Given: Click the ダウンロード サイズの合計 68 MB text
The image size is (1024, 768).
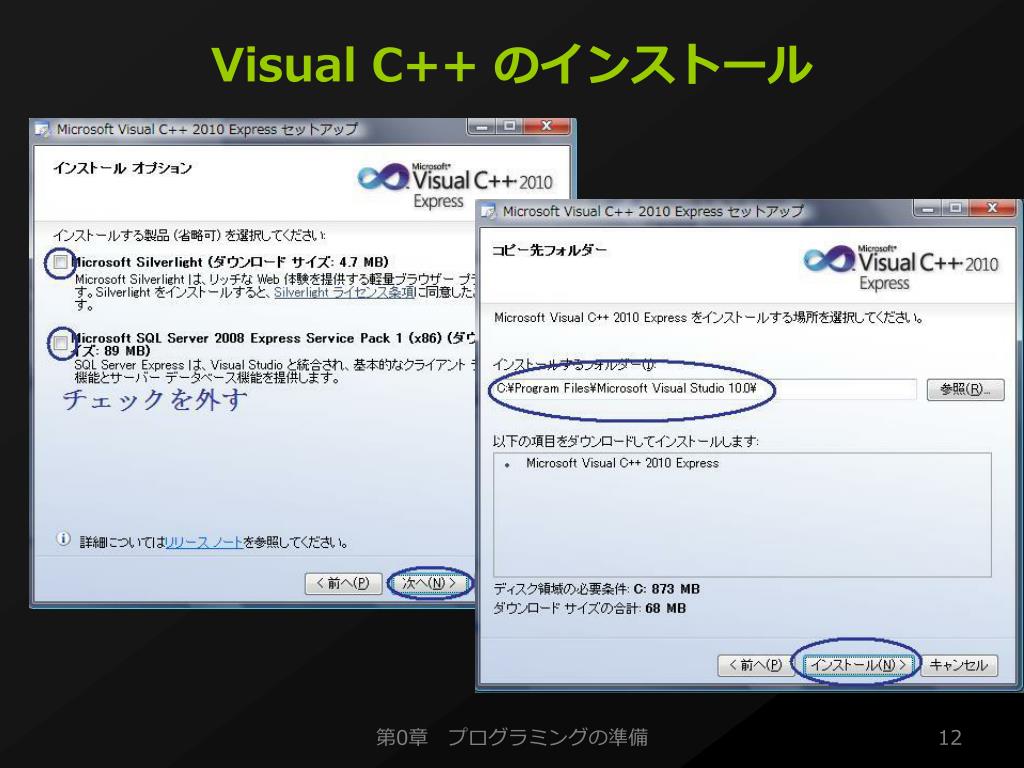Looking at the screenshot, I should (x=589, y=609).
